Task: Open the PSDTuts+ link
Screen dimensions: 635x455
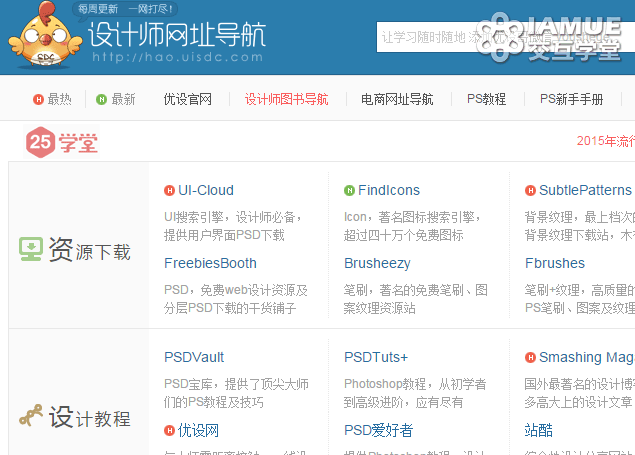Action: pyautogui.click(x=376, y=357)
